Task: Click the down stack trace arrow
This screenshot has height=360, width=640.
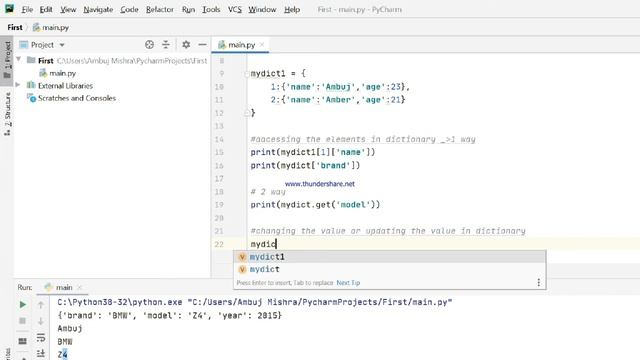Action: pyautogui.click(x=41, y=321)
